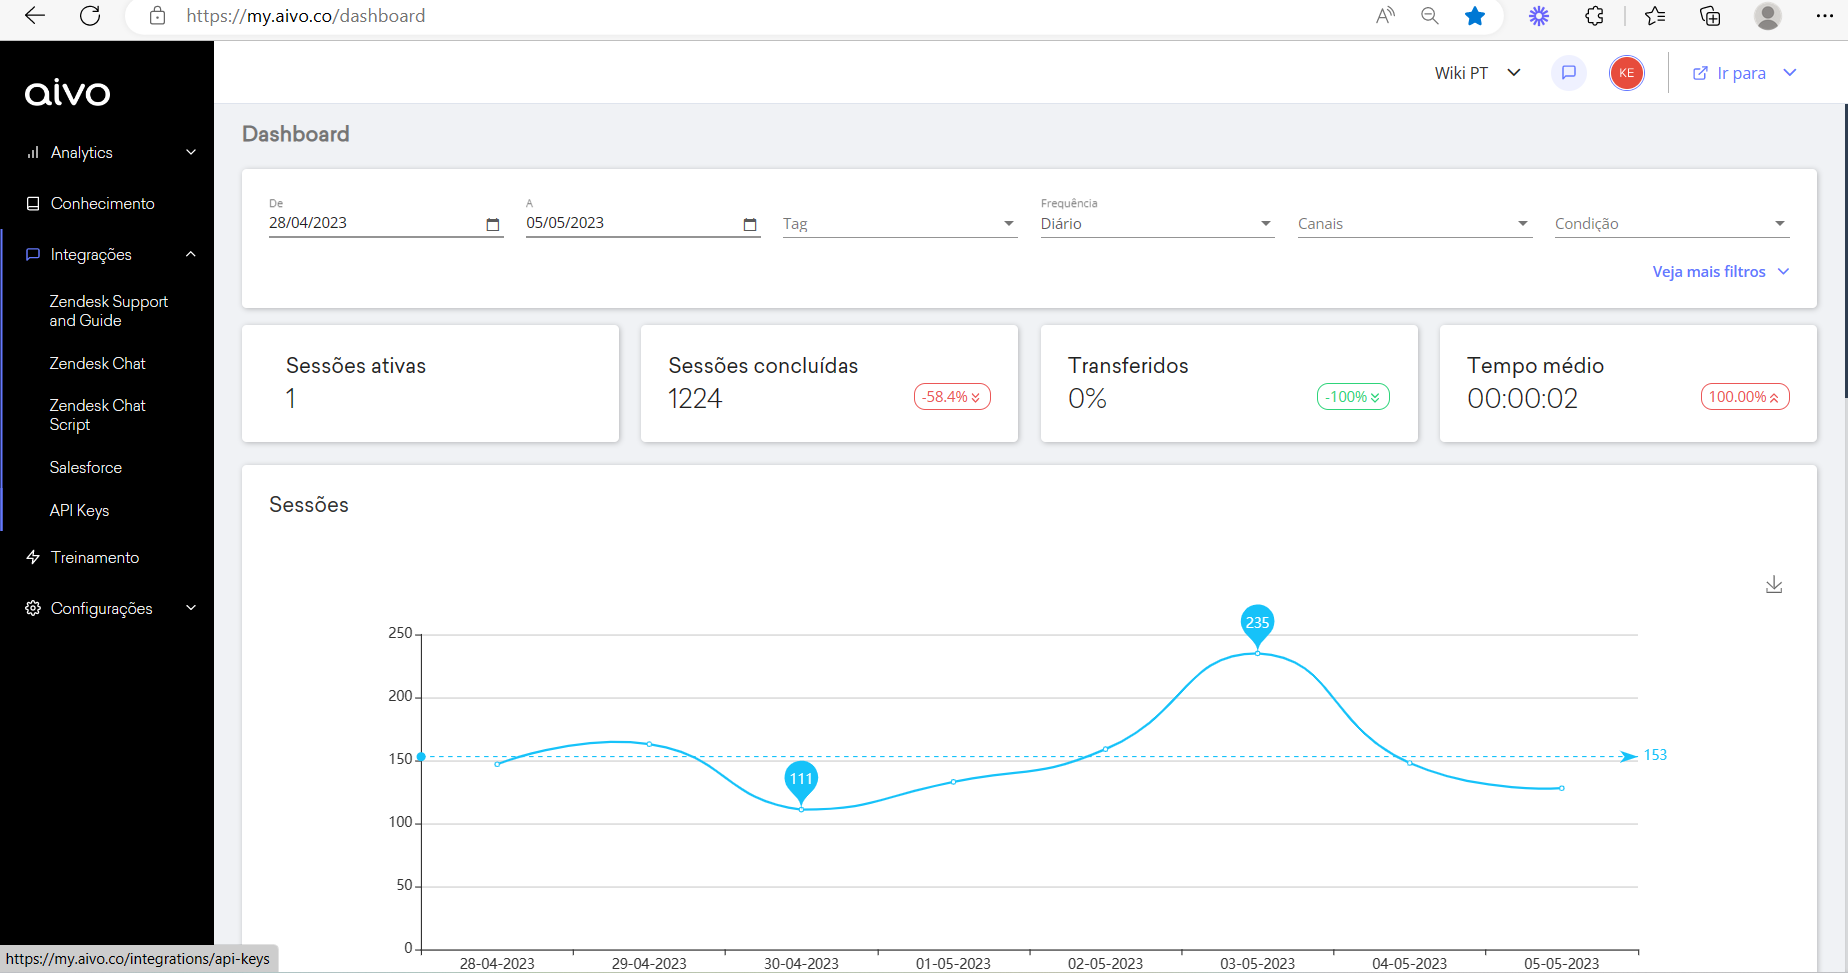The height and width of the screenshot is (973, 1848).
Task: Click the browser favorites star icon
Action: tap(1474, 16)
